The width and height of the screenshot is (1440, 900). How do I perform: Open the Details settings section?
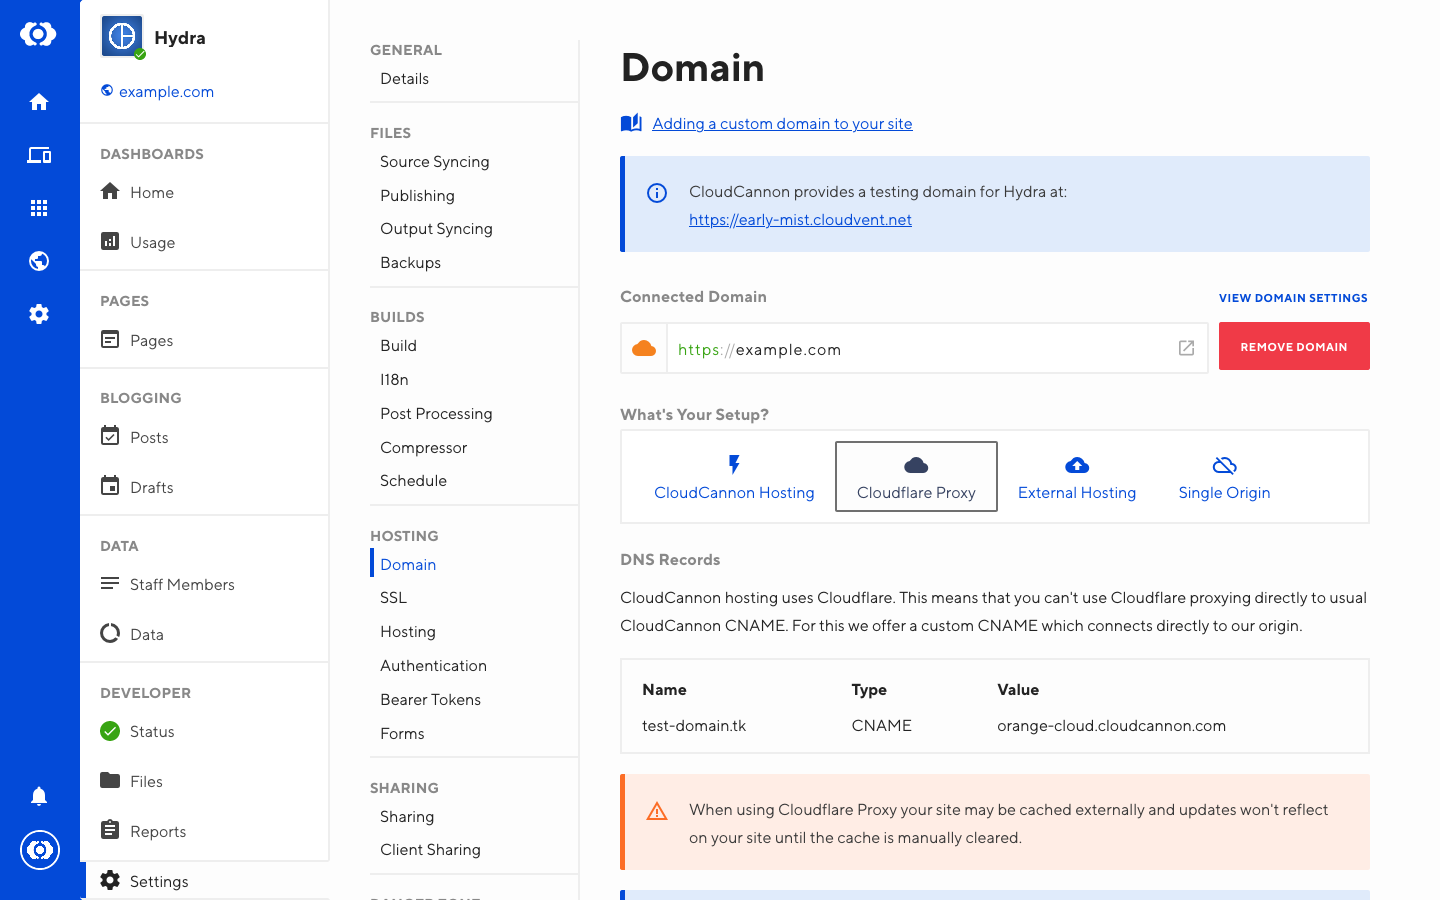(404, 79)
